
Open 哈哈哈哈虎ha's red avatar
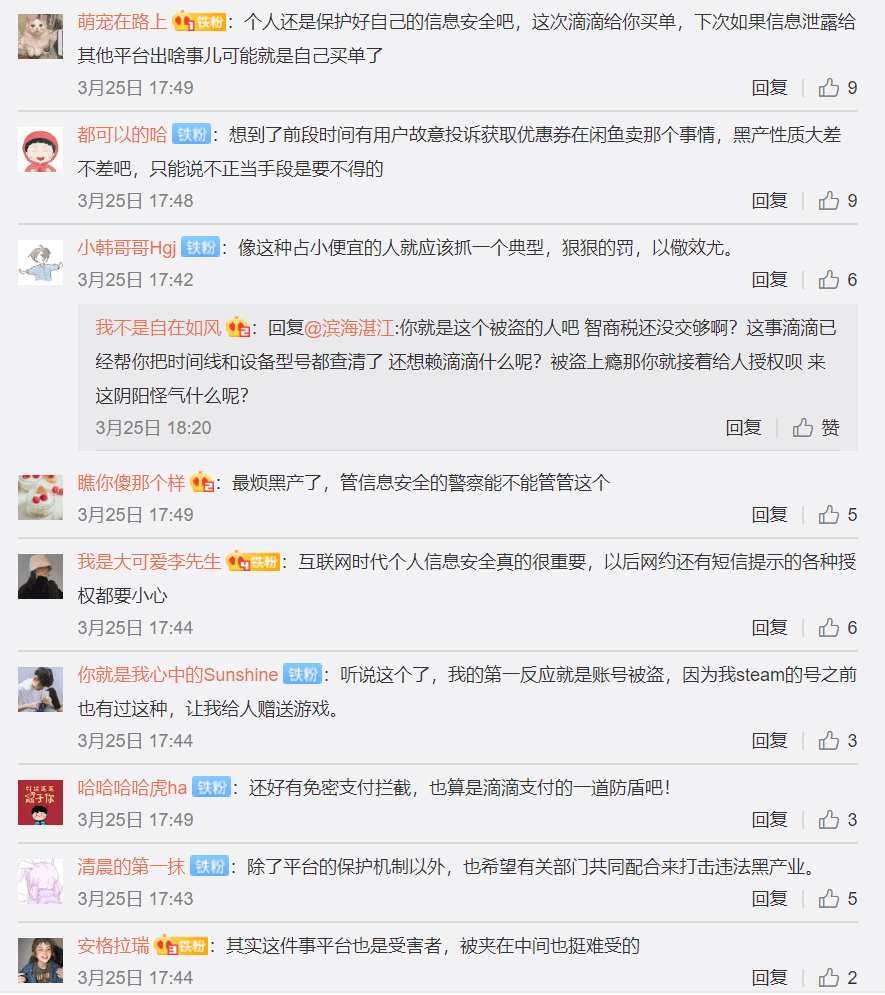point(40,802)
